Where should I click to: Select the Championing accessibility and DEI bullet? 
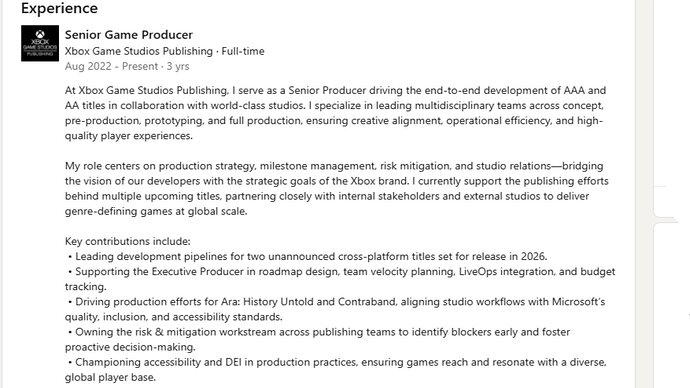pyautogui.click(x=336, y=370)
